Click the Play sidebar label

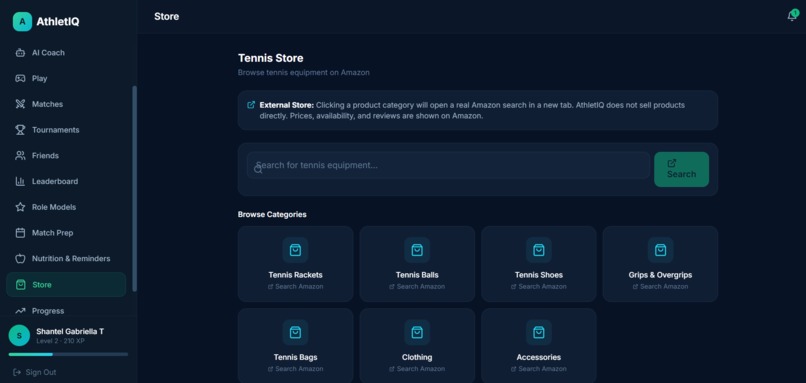tap(40, 78)
